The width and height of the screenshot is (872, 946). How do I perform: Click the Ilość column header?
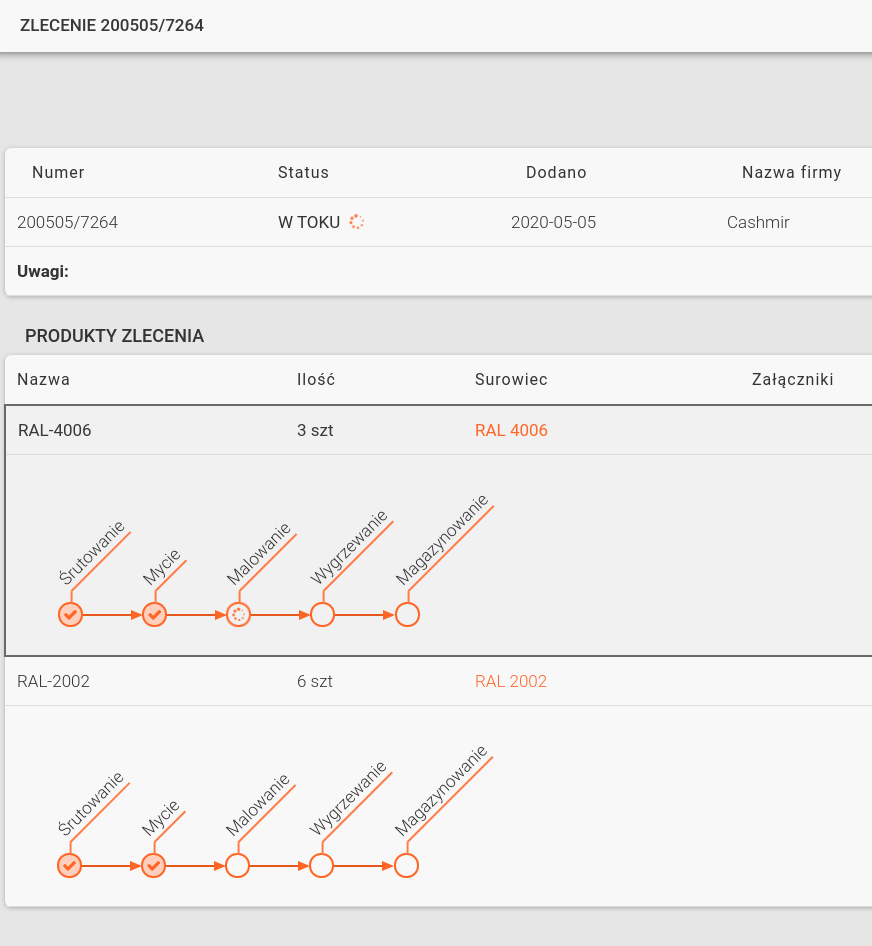coord(316,379)
